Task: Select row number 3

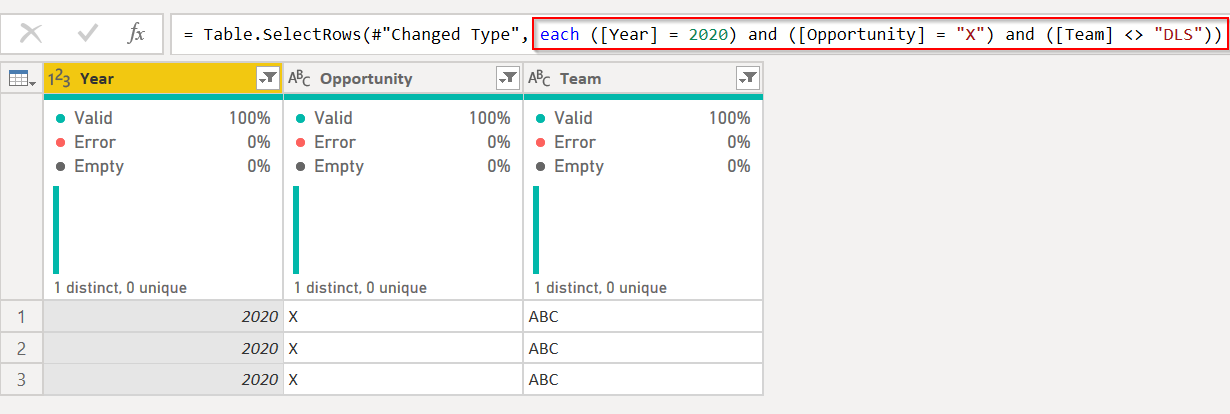Action: 22,379
